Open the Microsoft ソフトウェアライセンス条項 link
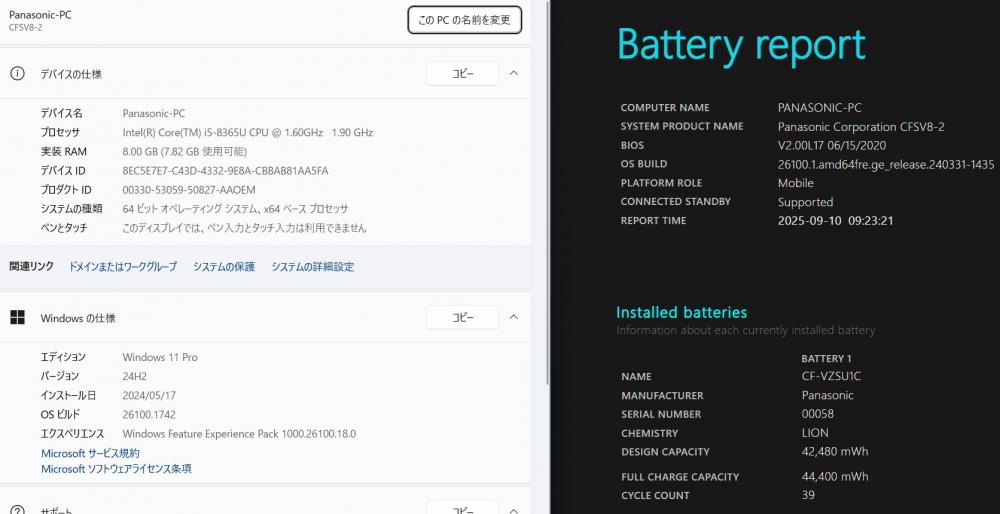The height and width of the screenshot is (514, 1000). pyautogui.click(x=116, y=469)
